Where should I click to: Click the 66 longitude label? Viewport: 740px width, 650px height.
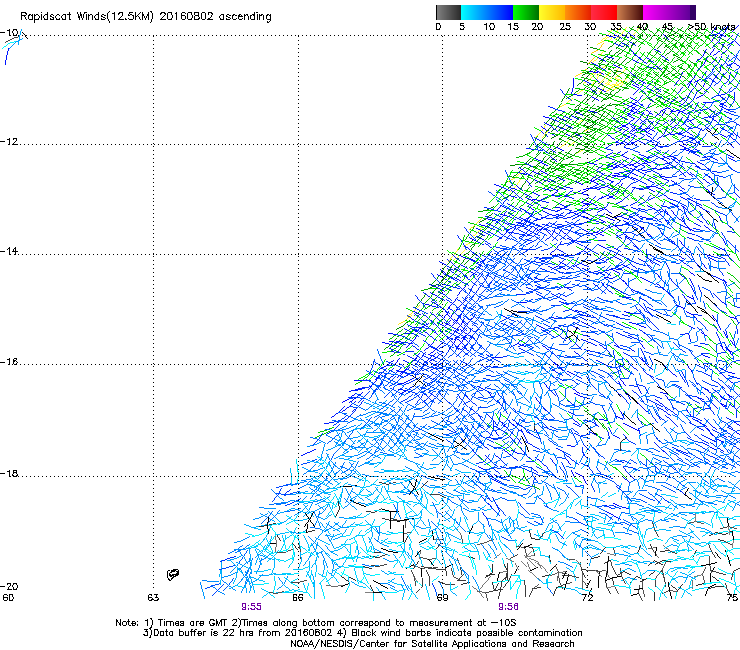(x=298, y=598)
